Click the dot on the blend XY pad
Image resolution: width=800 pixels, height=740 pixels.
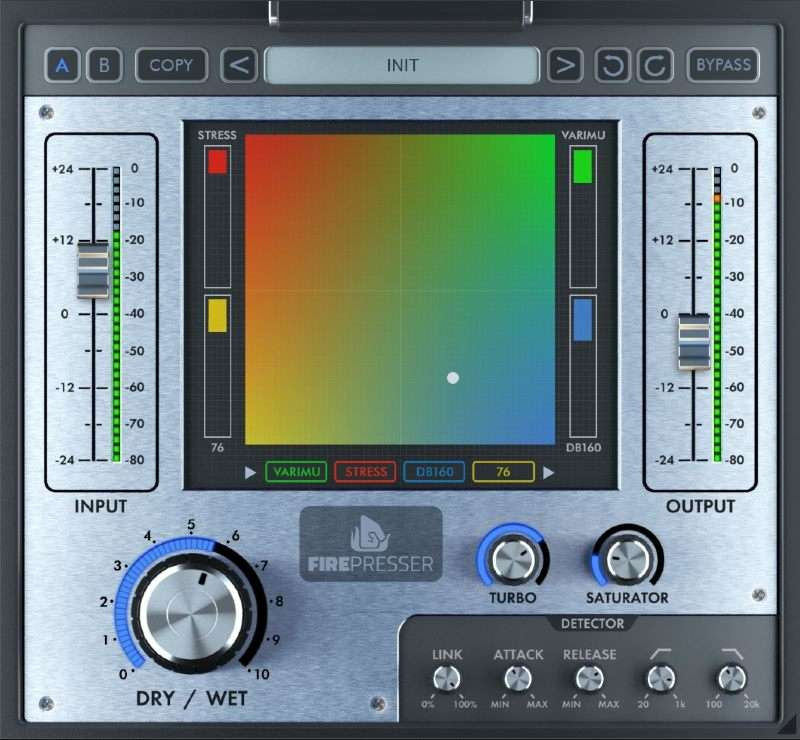[452, 378]
